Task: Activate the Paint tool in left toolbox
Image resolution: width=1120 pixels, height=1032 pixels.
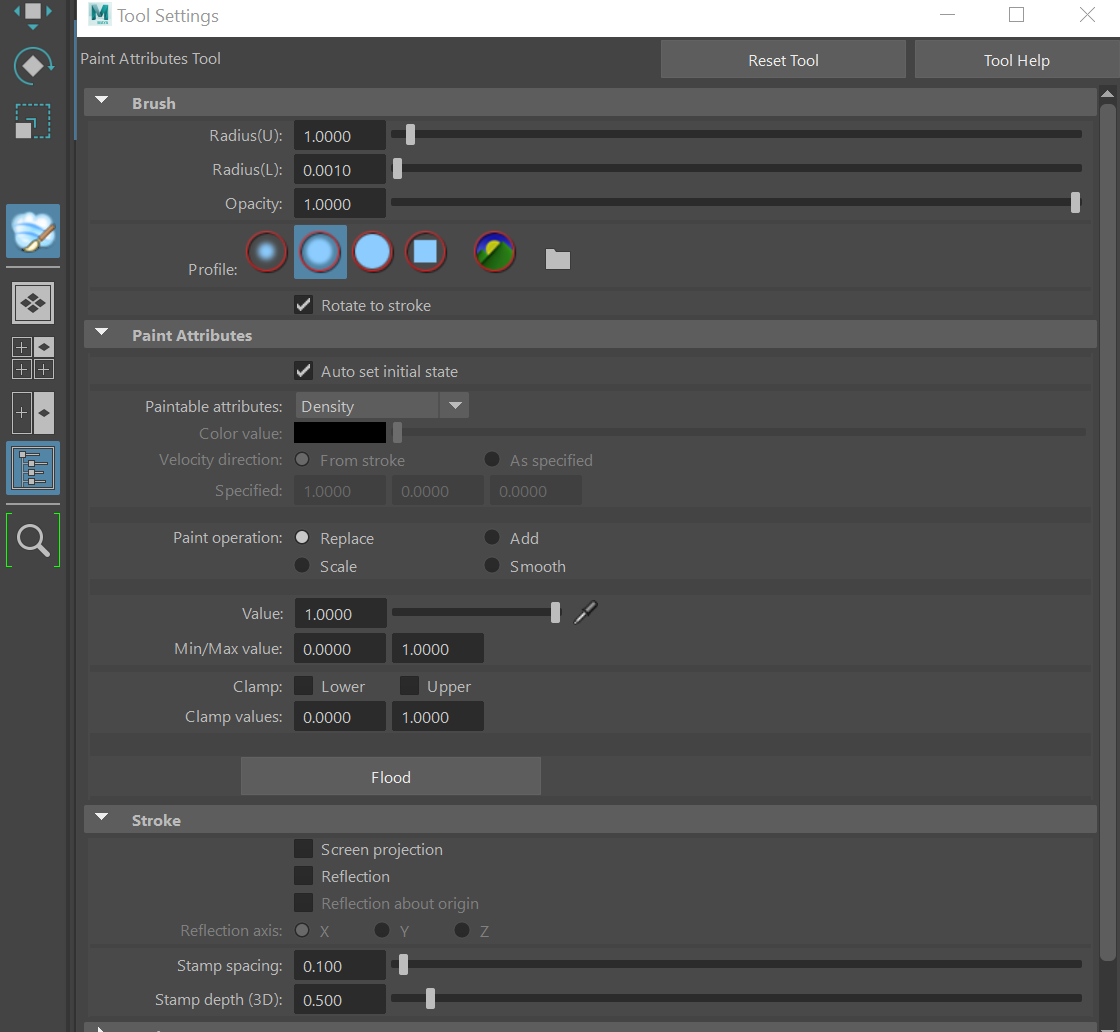Action: click(33, 231)
